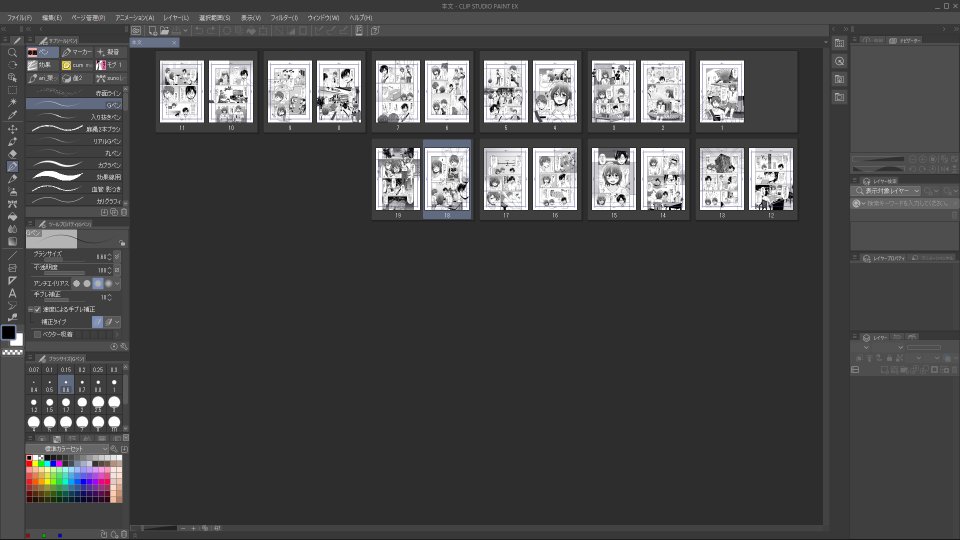The width and height of the screenshot is (960, 540).
Task: Toggle brush size dynamics button beside ブラシサイズ
Action: (x=118, y=256)
